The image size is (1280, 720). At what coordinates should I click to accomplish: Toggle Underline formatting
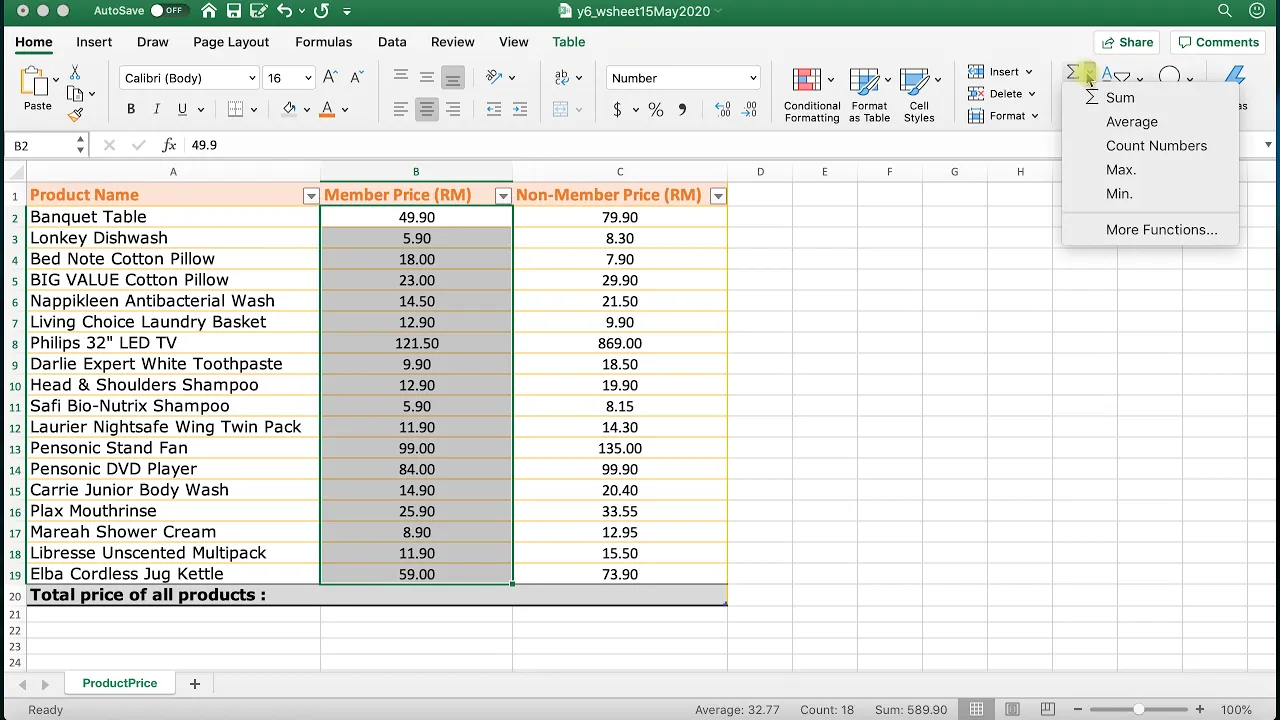pyautogui.click(x=182, y=109)
